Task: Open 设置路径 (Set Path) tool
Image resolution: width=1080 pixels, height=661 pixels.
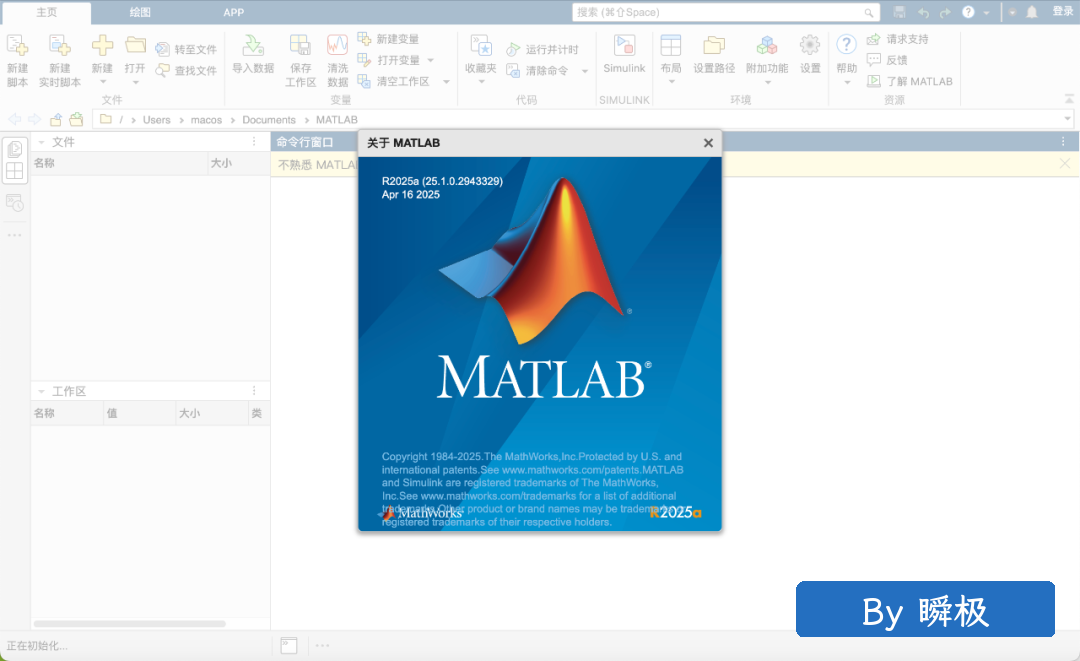Action: [x=714, y=47]
